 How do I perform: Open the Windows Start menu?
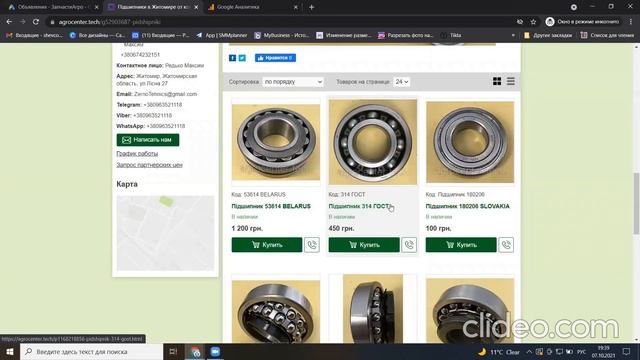pos(10,351)
